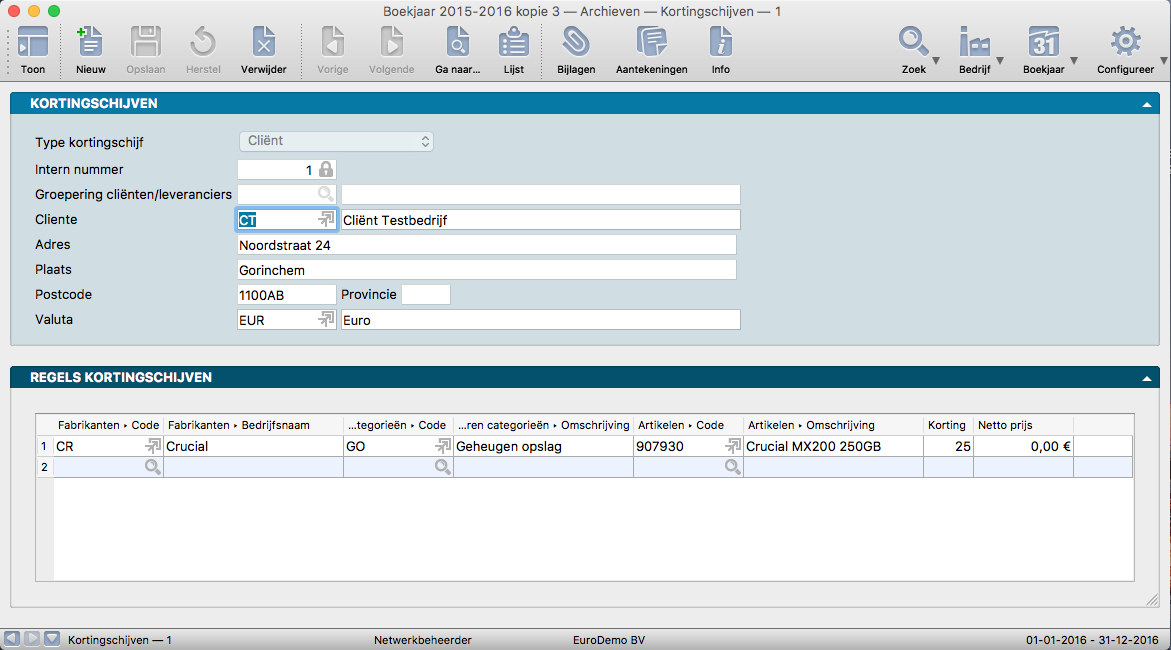Click the Netto prijs 0,00 € cell

tap(1024, 446)
